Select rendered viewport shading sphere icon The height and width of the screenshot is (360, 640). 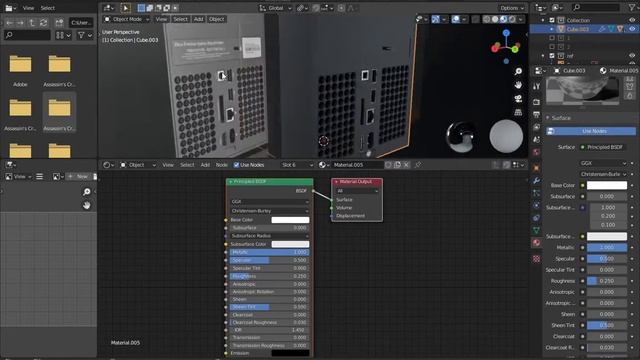512,19
